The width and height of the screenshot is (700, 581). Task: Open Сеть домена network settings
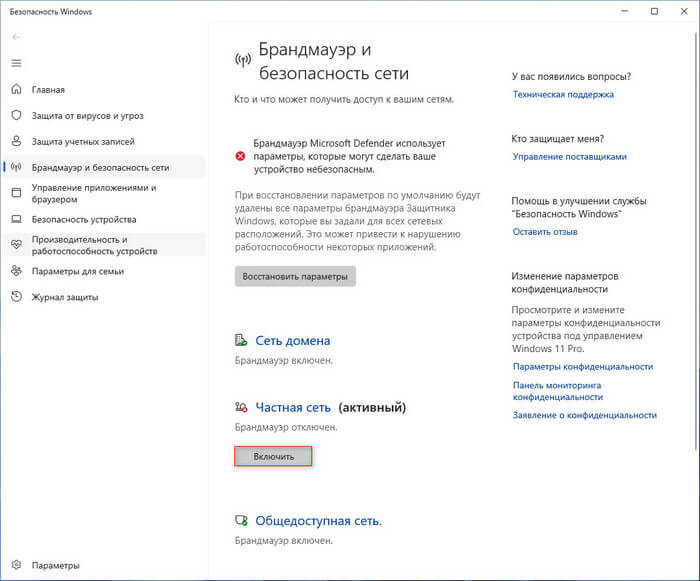coord(292,341)
